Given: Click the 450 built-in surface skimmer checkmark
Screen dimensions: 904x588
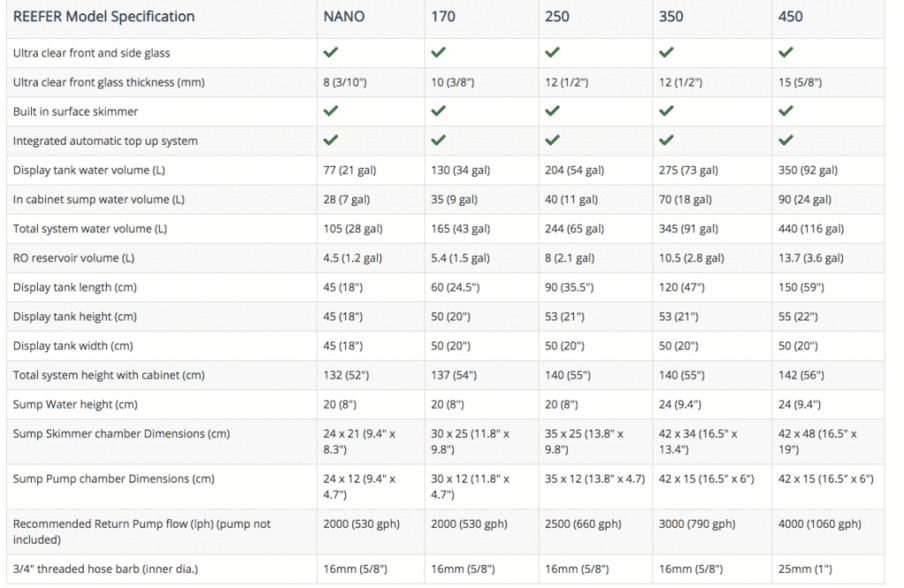Looking at the screenshot, I should tap(786, 111).
